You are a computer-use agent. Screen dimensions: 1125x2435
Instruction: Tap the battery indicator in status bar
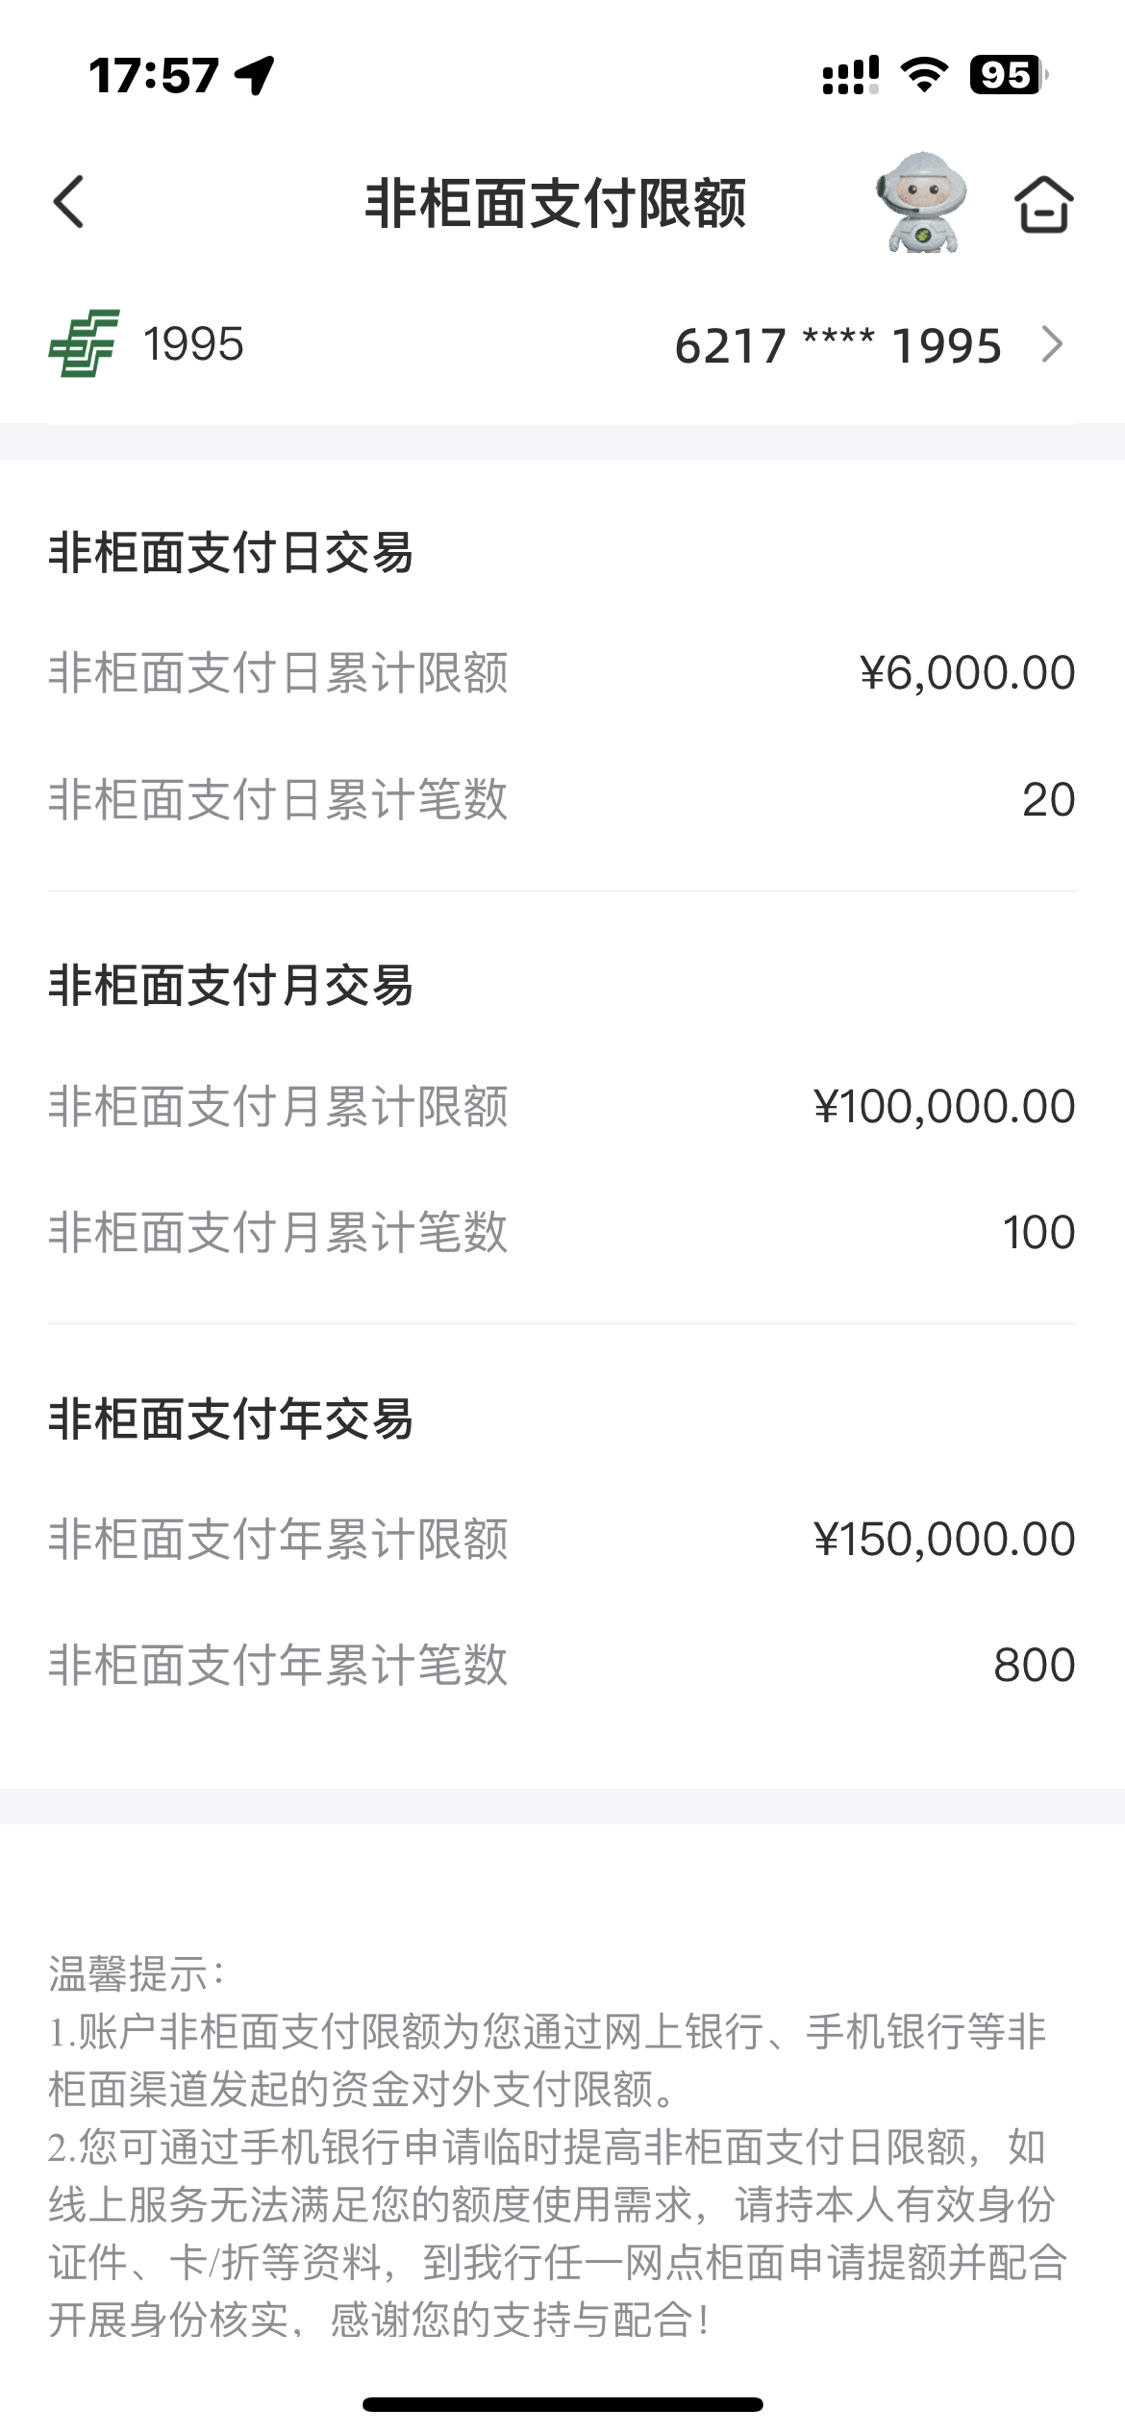[x=1008, y=75]
